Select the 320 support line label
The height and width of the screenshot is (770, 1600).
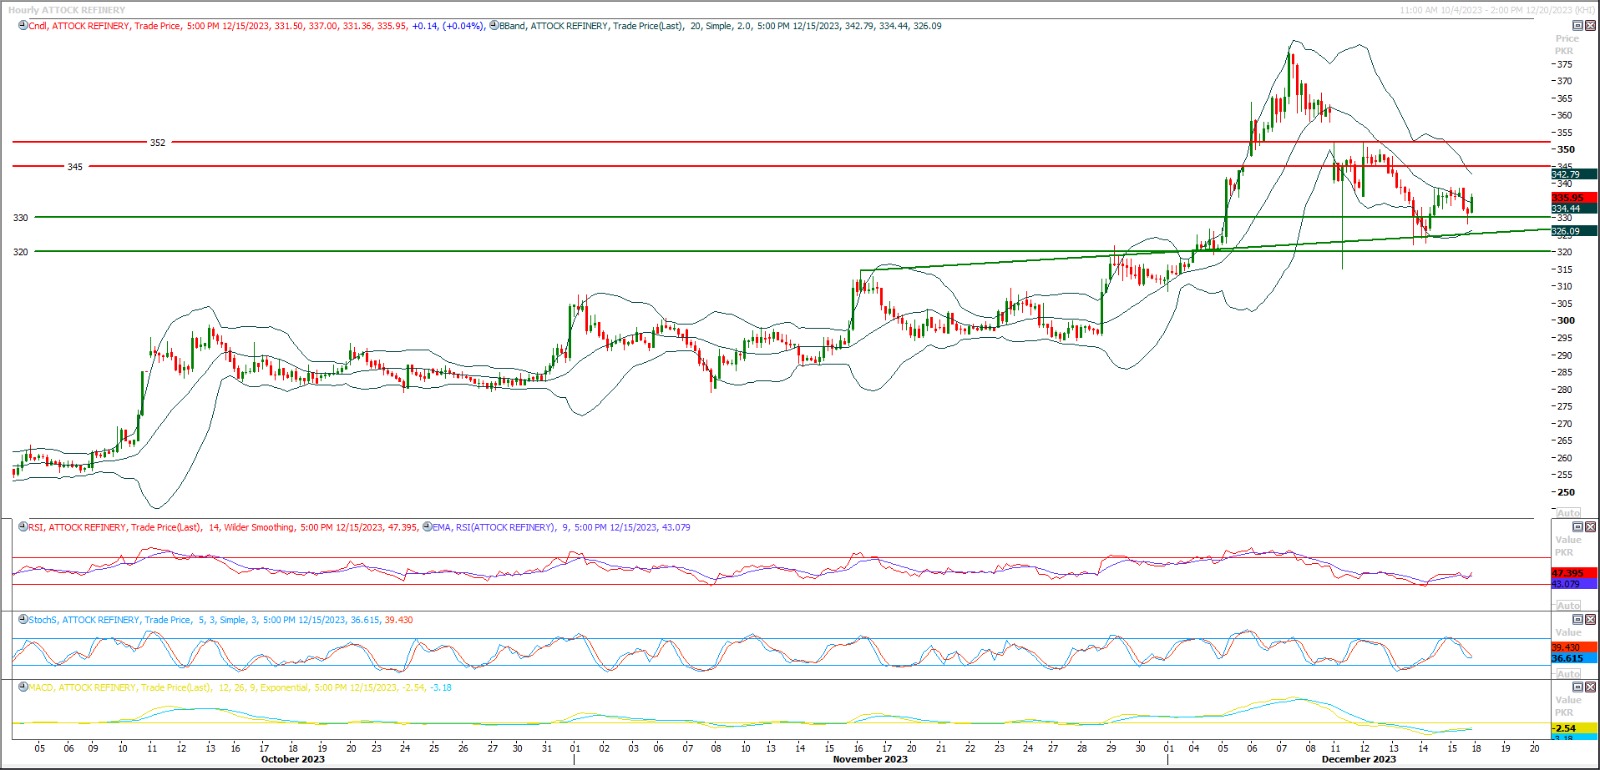[x=21, y=252]
